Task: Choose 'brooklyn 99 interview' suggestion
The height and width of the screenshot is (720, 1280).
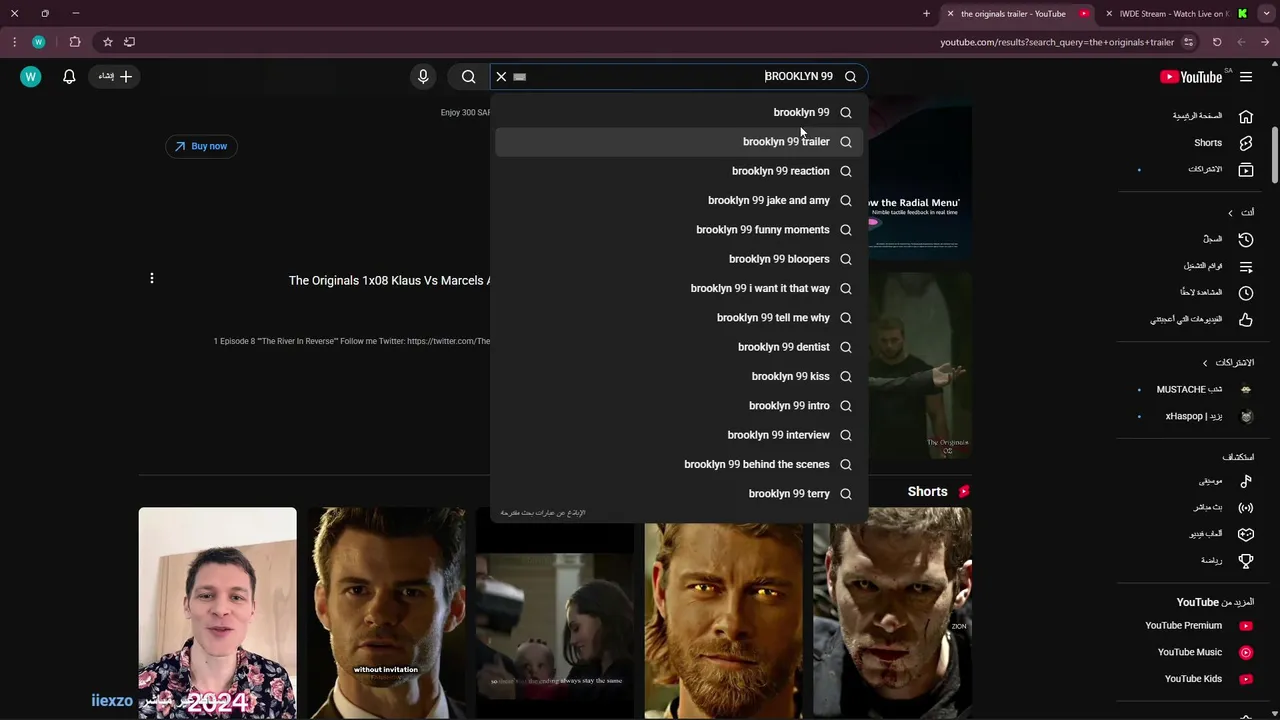Action: [x=679, y=435]
